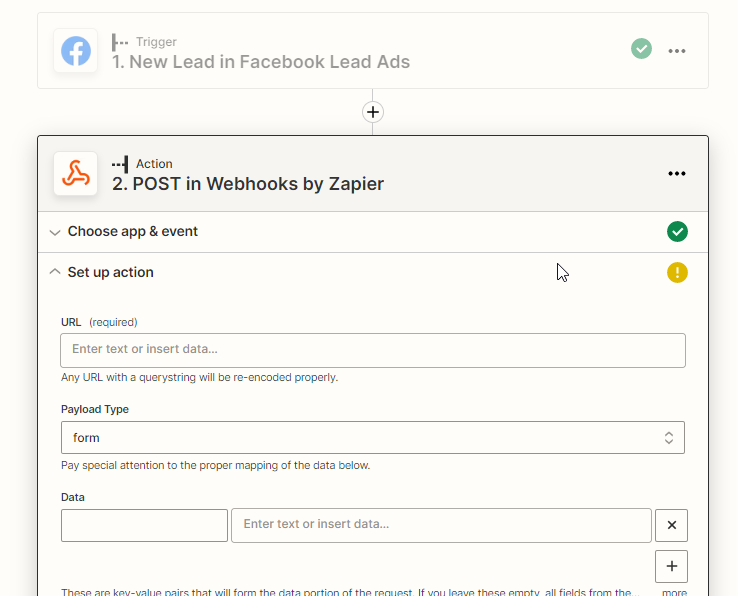The width and height of the screenshot is (738, 596).
Task: Click the URL input field
Action: pyautogui.click(x=373, y=350)
